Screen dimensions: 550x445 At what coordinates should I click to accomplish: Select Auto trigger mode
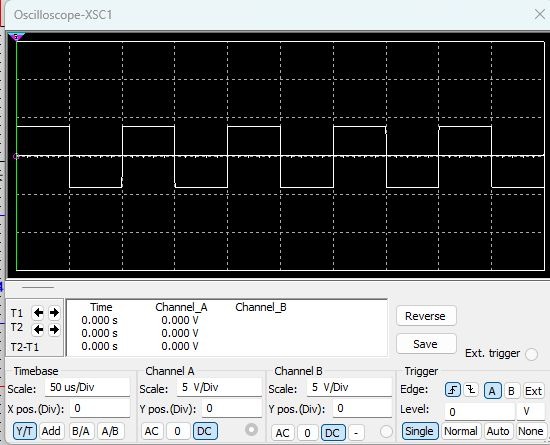pyautogui.click(x=497, y=431)
